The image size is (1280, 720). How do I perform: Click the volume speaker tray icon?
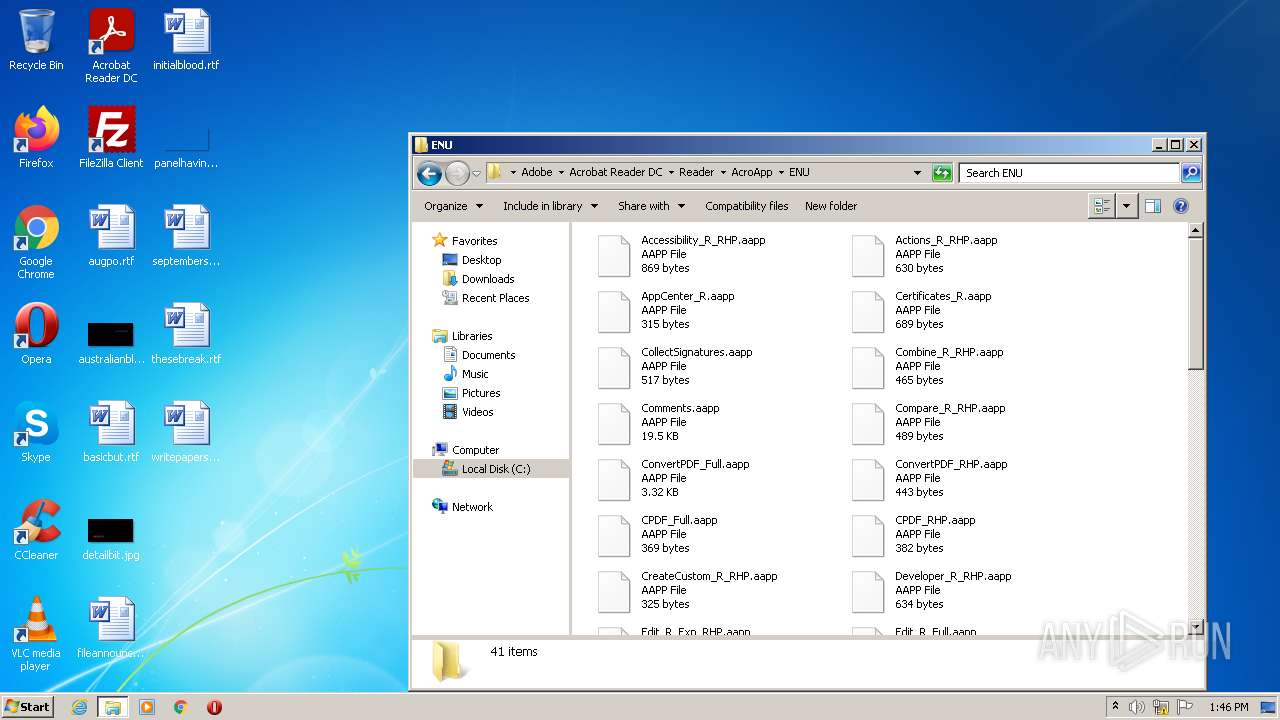coord(1137,707)
